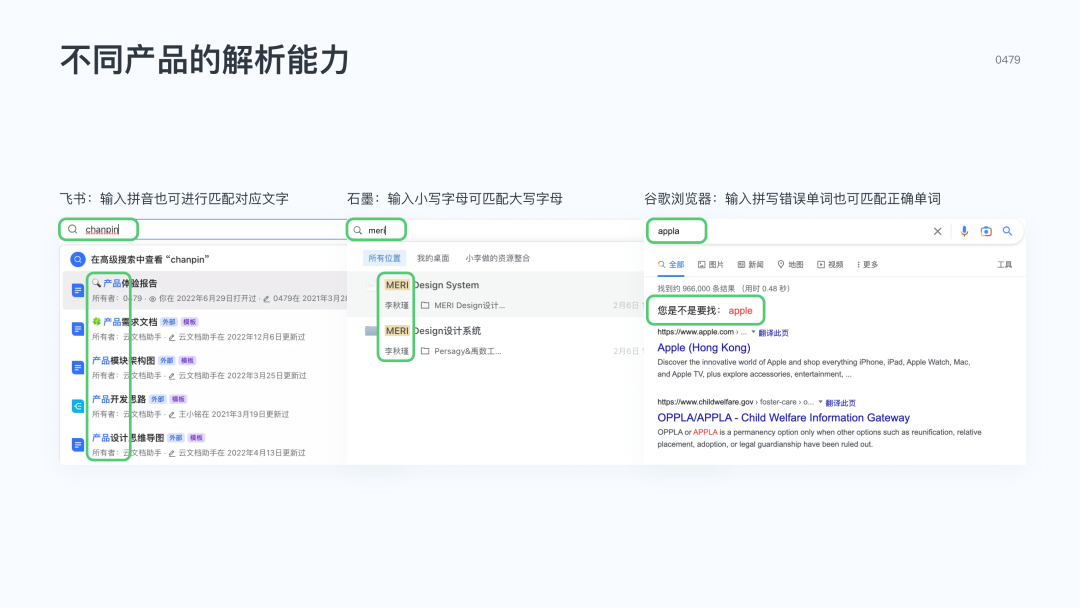The width and height of the screenshot is (1080, 608).
Task: Switch to the 新闻 results tab
Action: pyautogui.click(x=751, y=264)
